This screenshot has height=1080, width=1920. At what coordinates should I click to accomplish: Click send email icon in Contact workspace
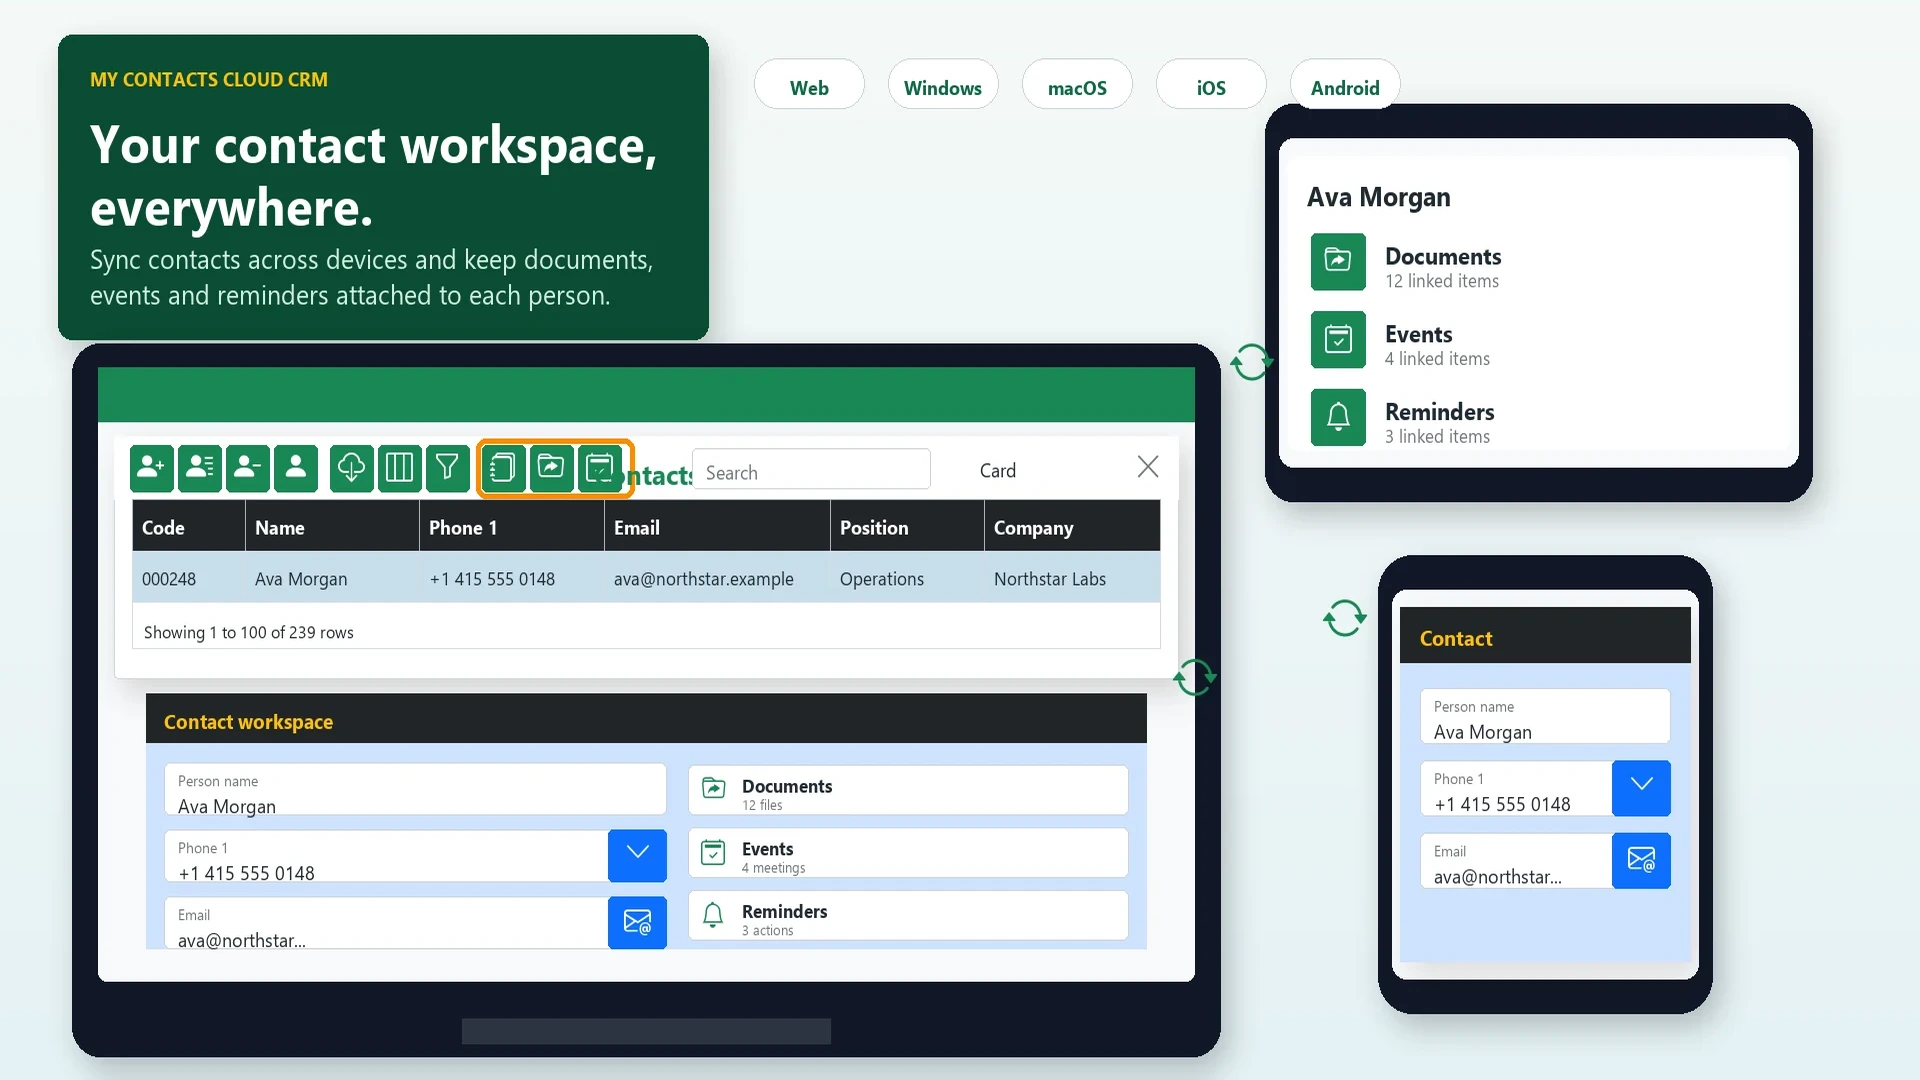pyautogui.click(x=637, y=922)
